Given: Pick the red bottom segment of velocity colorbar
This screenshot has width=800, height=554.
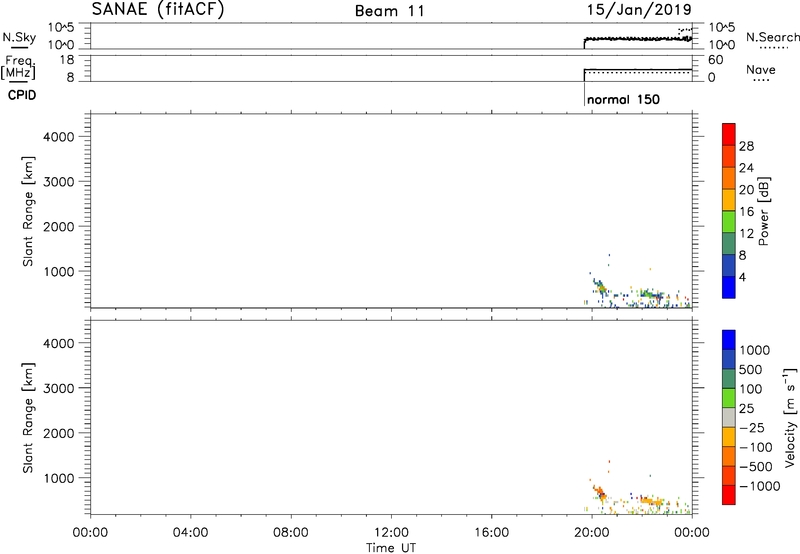Looking at the screenshot, I should (x=729, y=495).
